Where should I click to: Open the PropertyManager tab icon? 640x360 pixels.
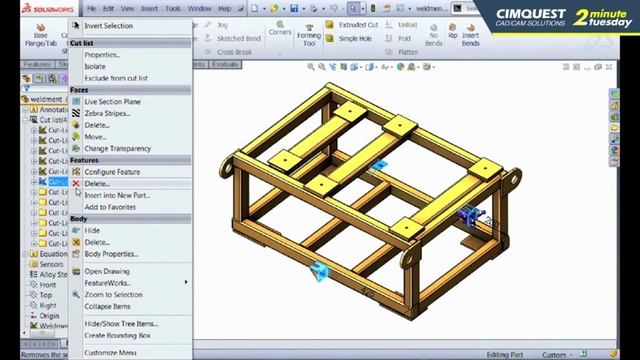(39, 78)
